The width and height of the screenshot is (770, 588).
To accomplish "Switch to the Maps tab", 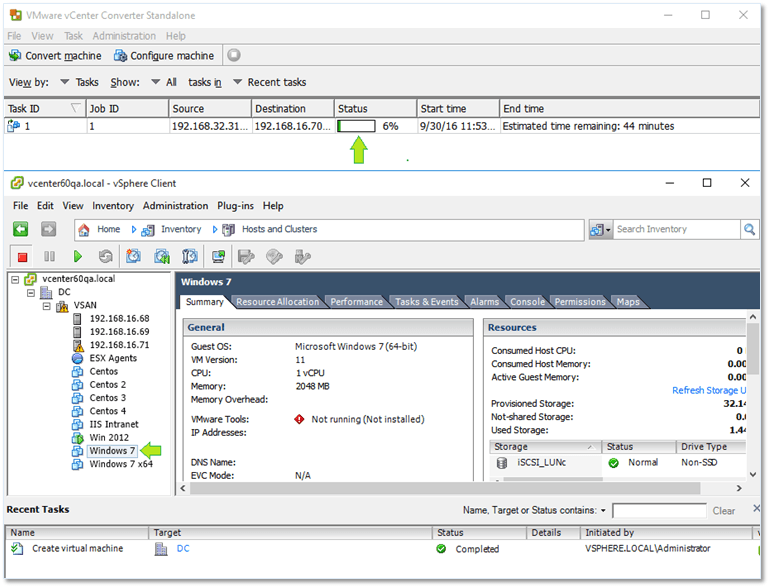I will 628,302.
